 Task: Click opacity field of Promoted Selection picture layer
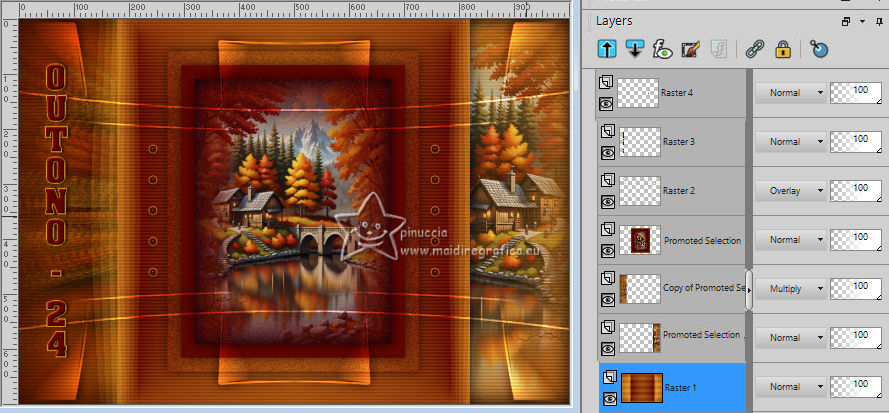(x=856, y=240)
